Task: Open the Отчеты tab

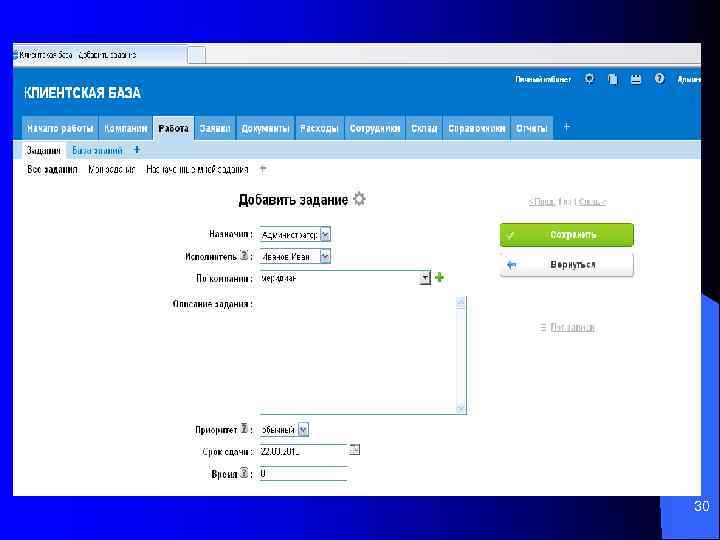Action: [x=532, y=128]
